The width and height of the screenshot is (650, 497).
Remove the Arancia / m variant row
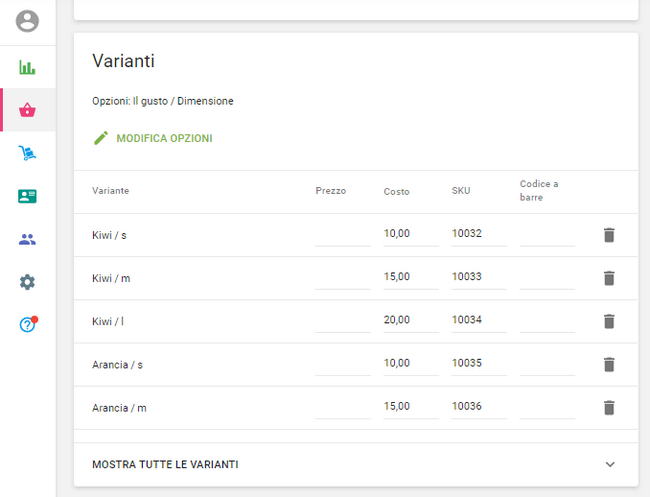609,407
